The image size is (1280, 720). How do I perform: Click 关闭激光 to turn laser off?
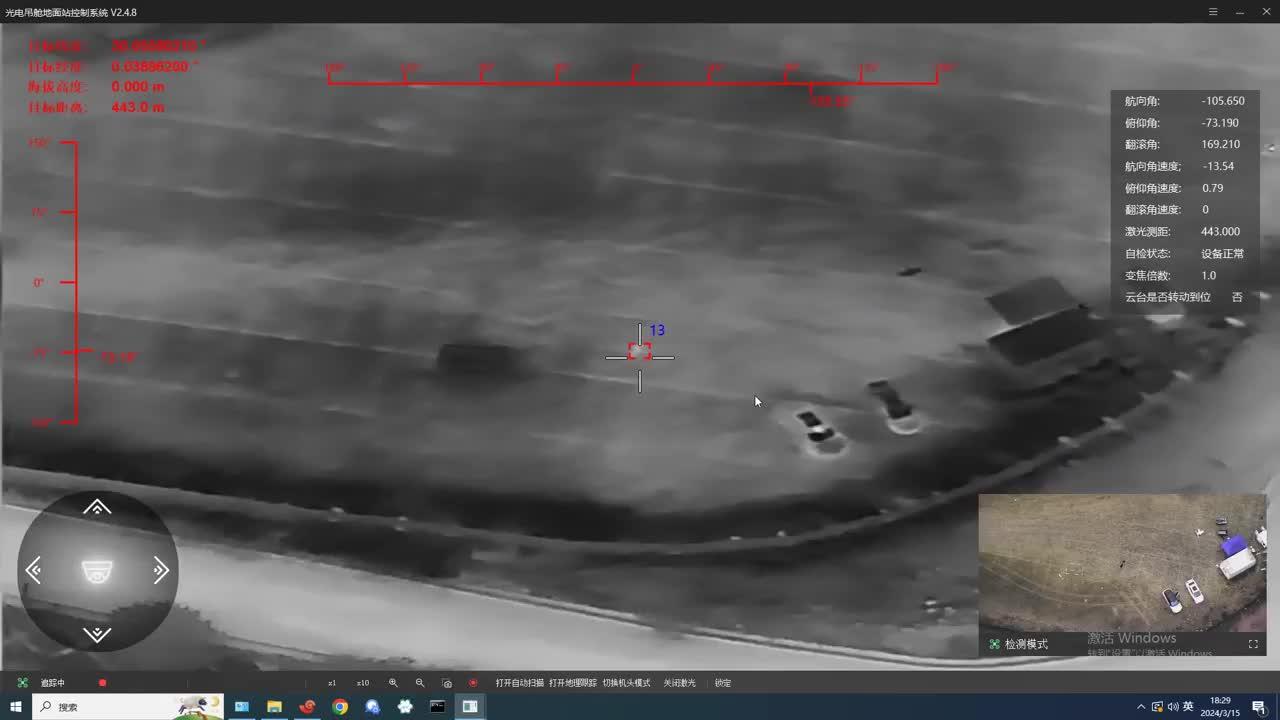tap(680, 683)
